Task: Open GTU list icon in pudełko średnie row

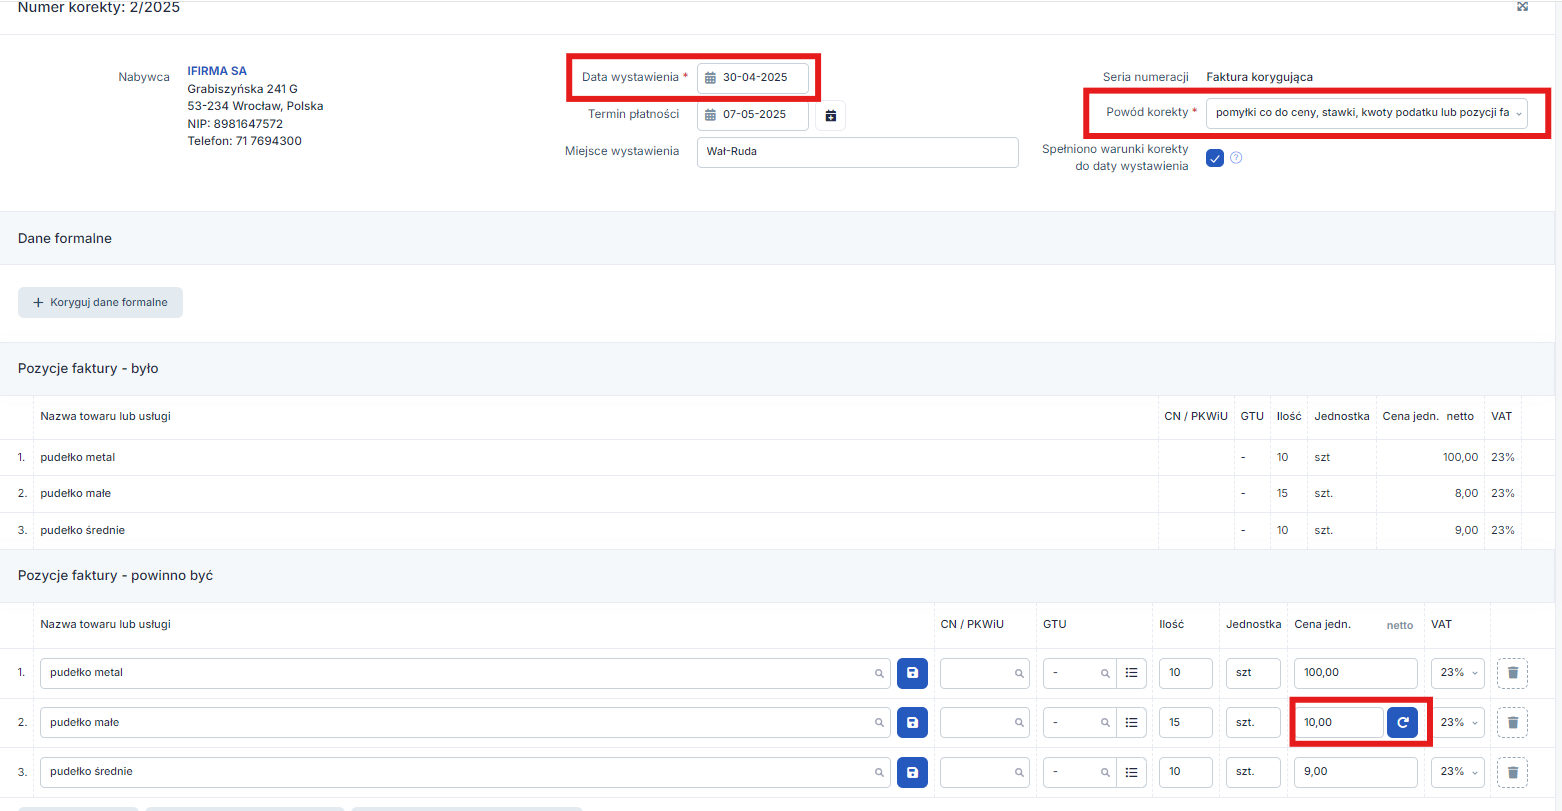Action: click(1131, 772)
